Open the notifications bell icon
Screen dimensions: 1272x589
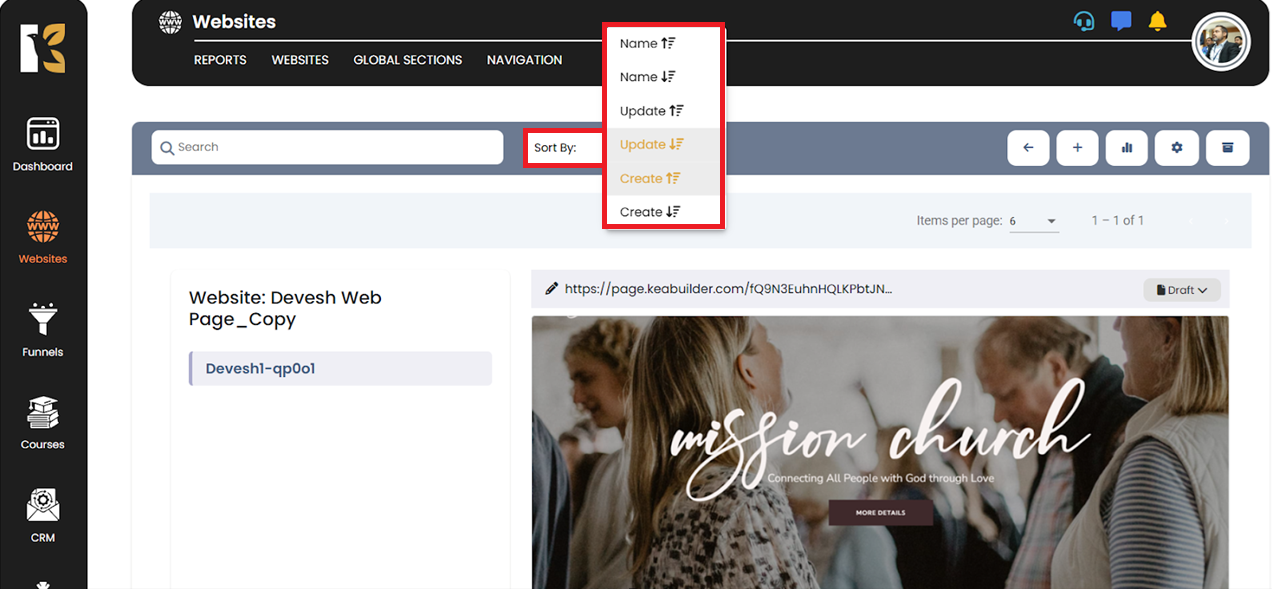[x=1157, y=21]
